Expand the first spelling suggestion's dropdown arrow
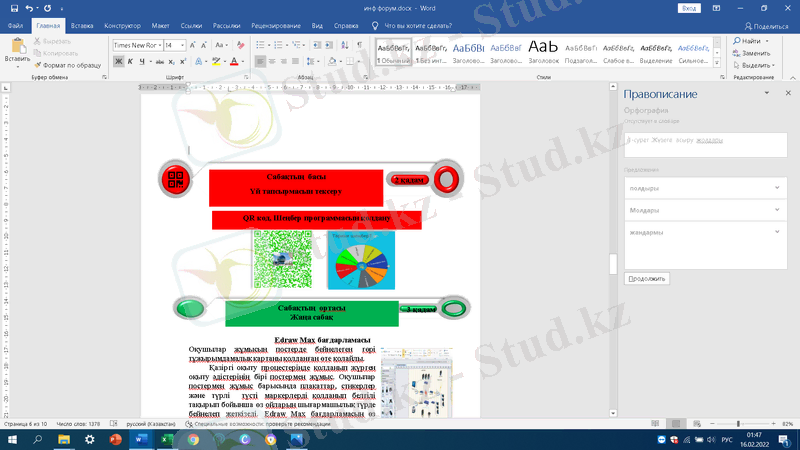This screenshot has width=800, height=450. pos(777,188)
